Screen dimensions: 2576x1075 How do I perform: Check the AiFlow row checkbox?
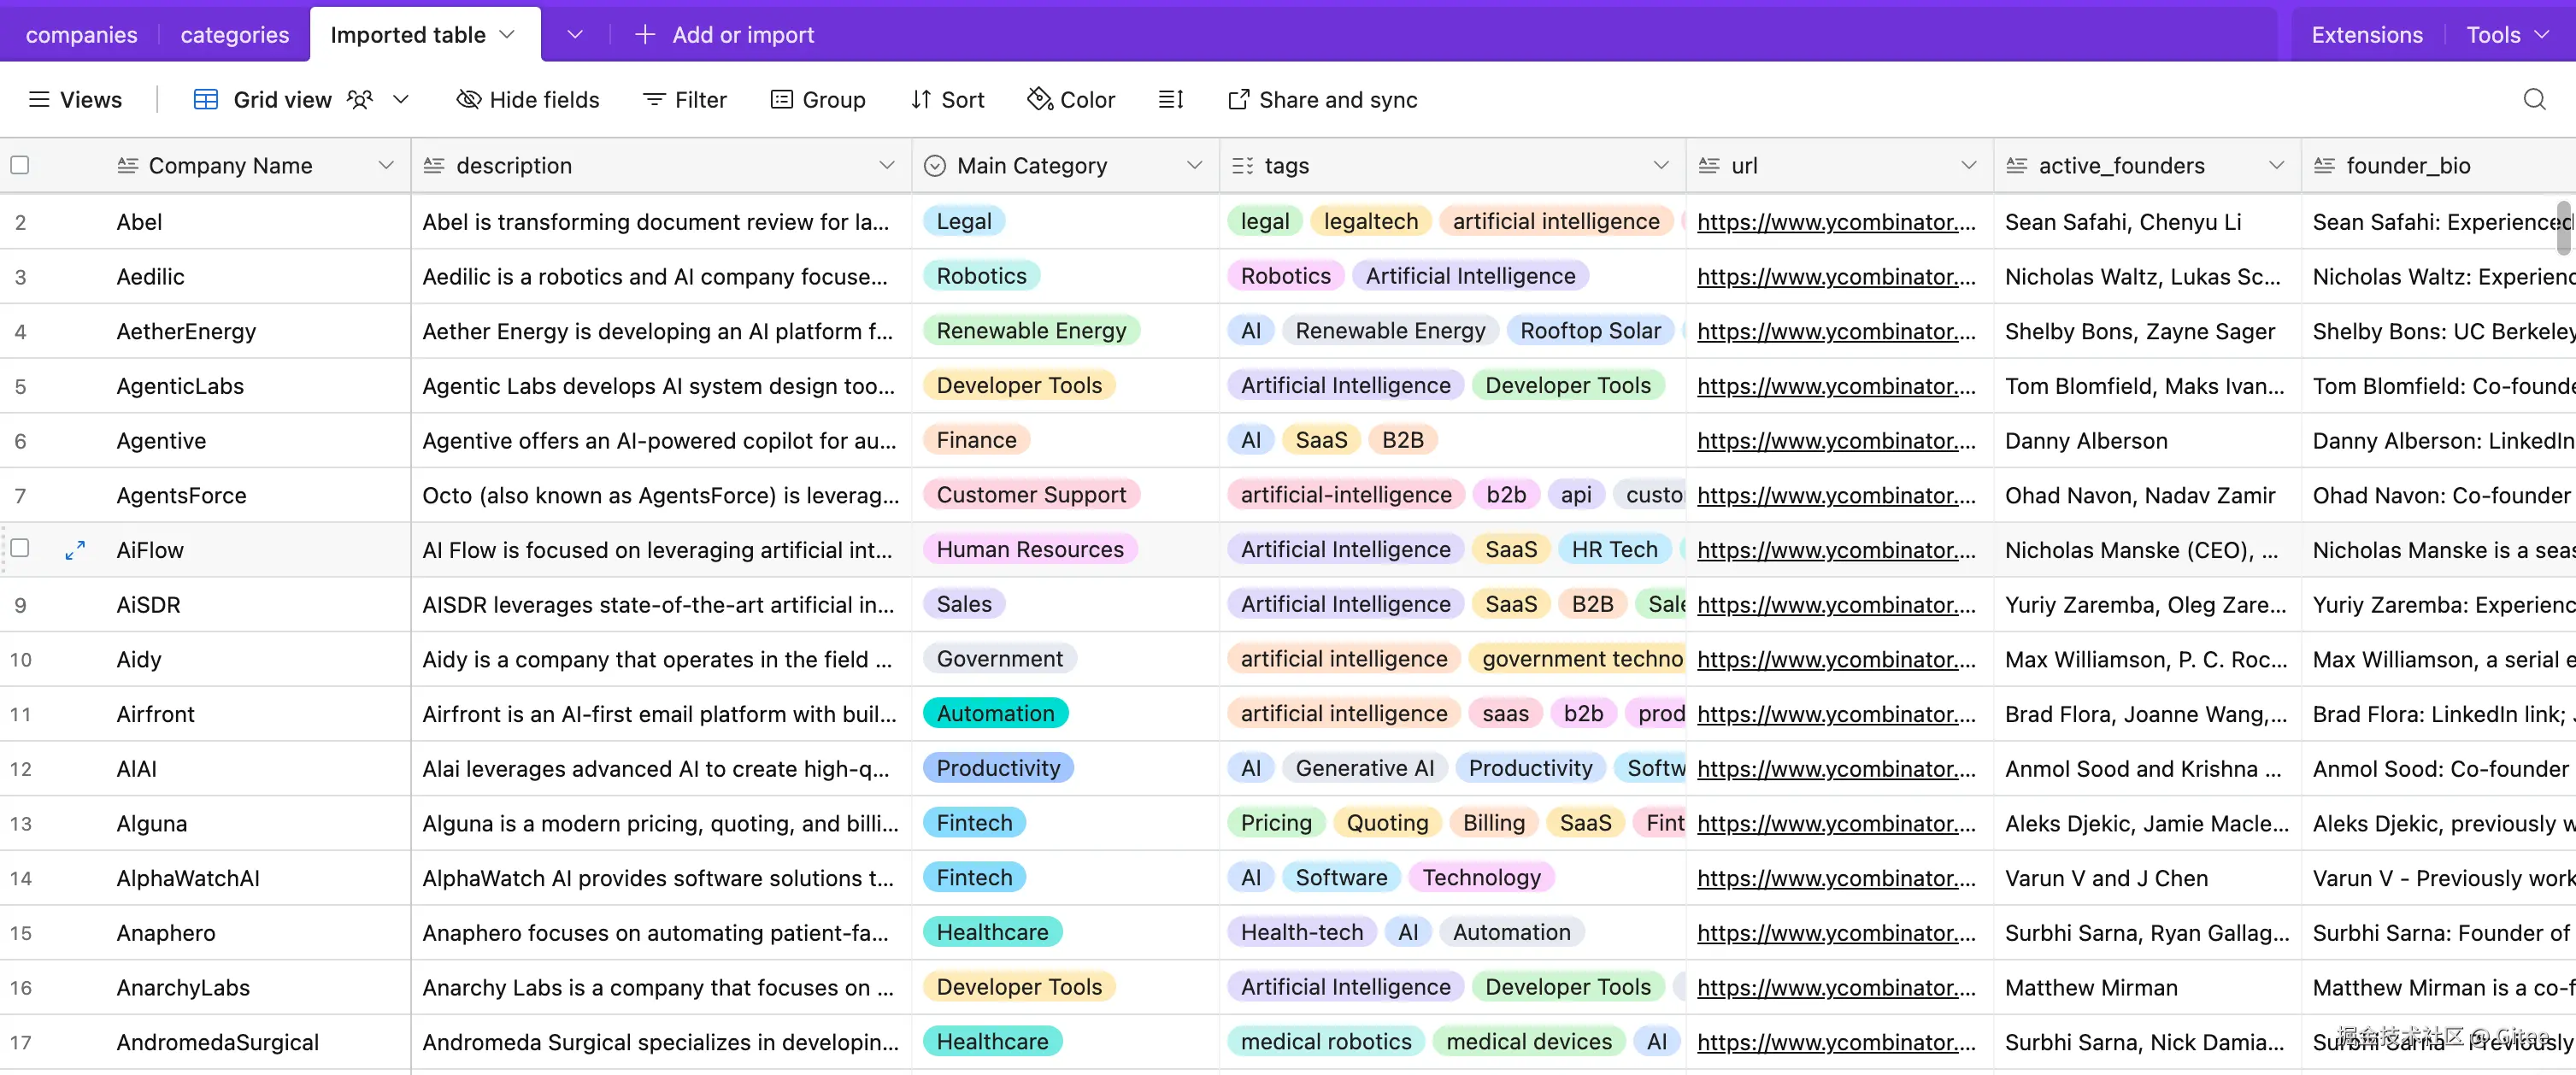[20, 548]
